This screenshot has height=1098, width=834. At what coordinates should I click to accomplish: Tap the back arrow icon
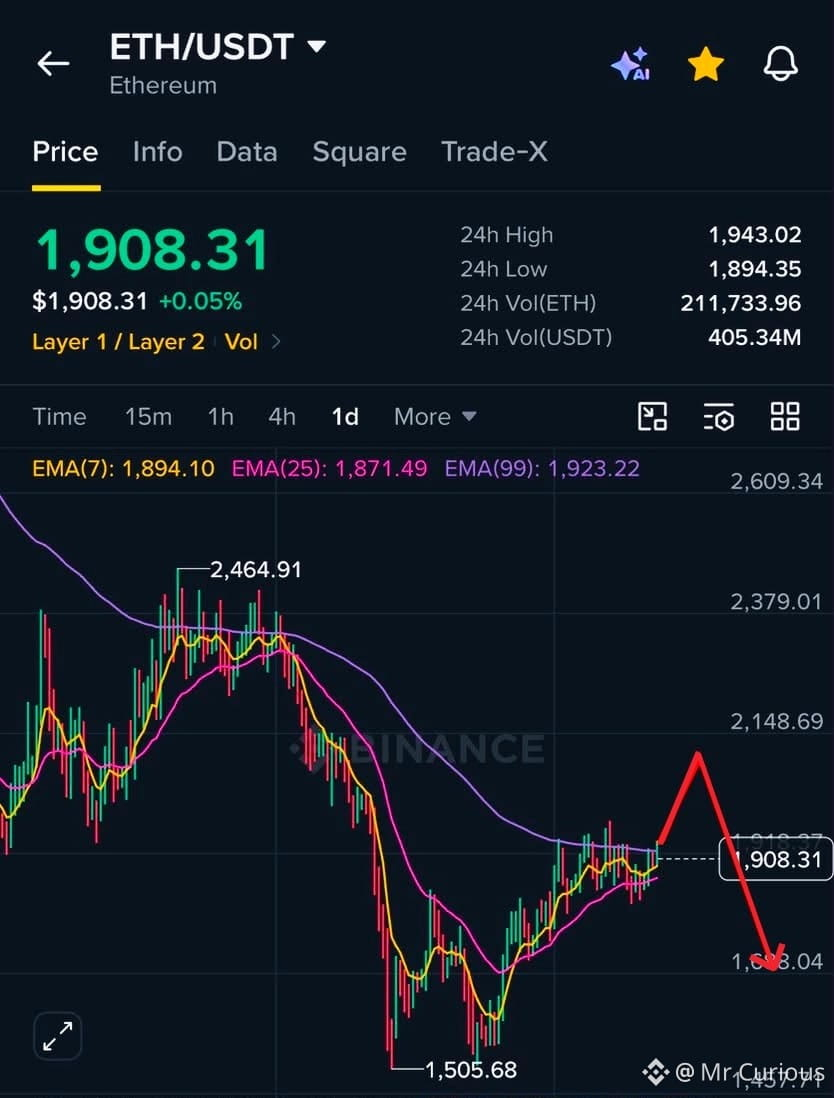[x=53, y=63]
